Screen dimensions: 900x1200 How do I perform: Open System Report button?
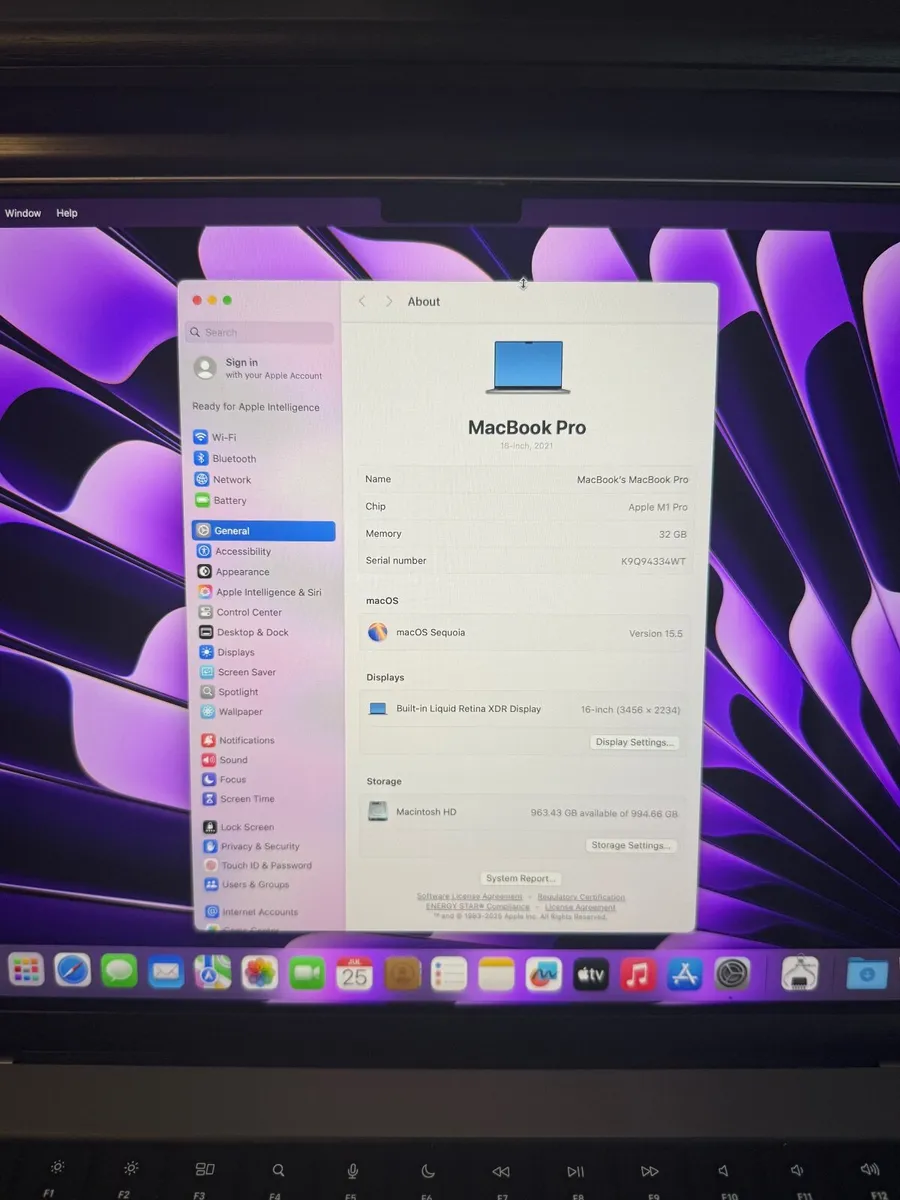(x=520, y=878)
